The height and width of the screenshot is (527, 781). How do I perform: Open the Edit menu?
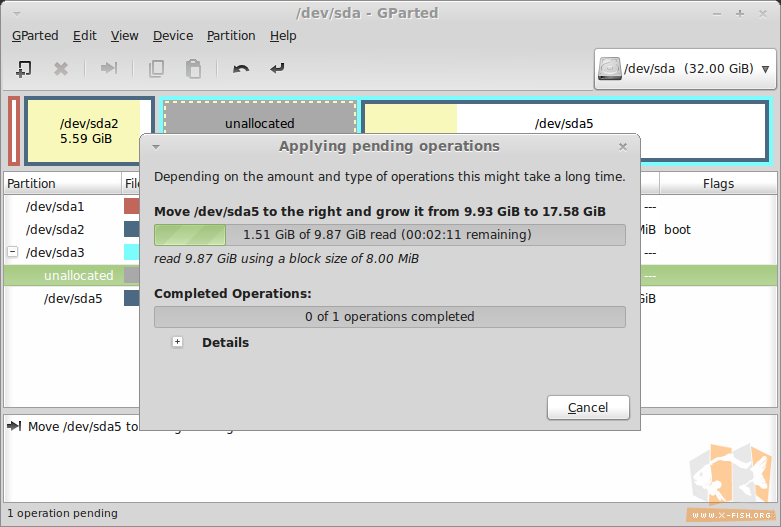[85, 36]
